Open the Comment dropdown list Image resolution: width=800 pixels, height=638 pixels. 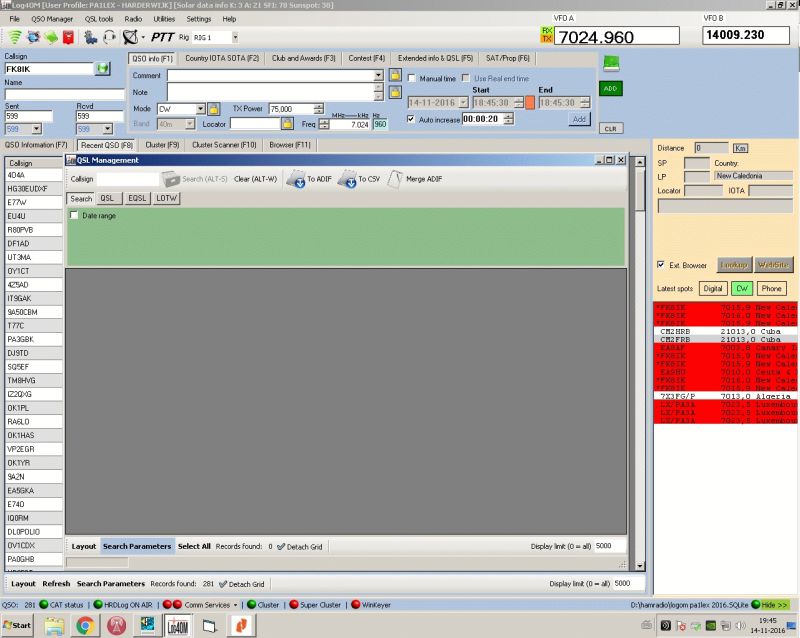[x=378, y=76]
